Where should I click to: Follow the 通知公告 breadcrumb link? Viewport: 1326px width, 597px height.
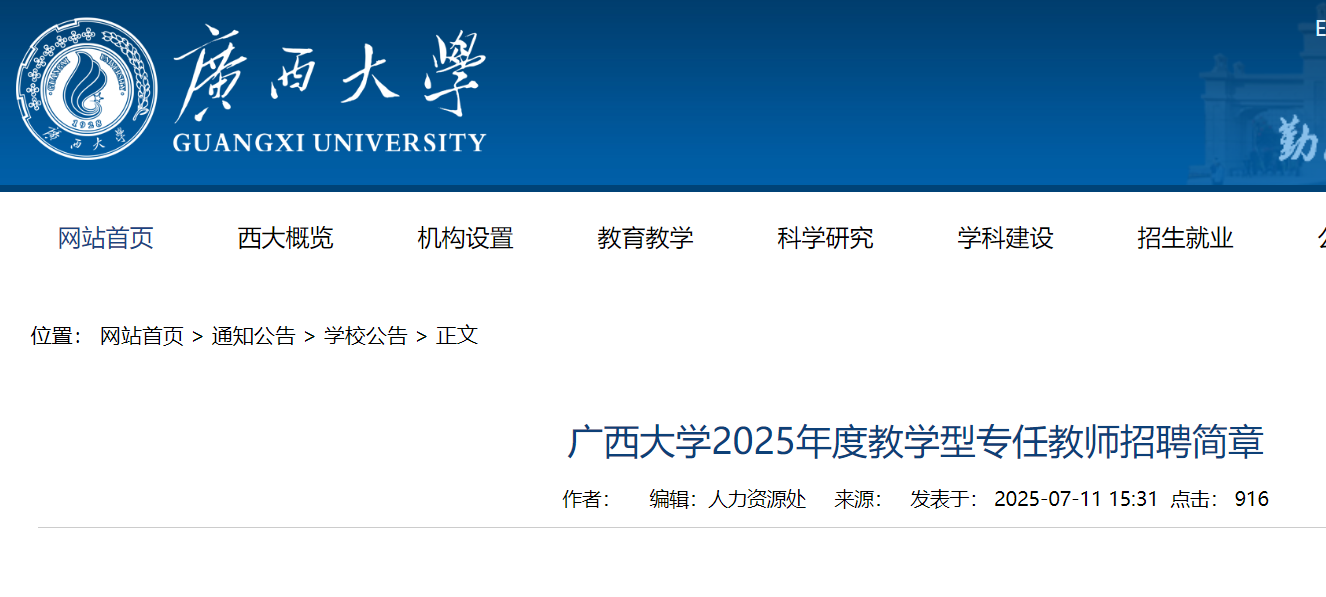pos(254,336)
